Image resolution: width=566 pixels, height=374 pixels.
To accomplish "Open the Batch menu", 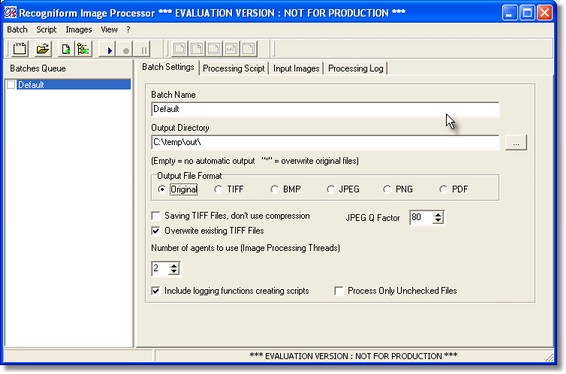I will coord(17,30).
